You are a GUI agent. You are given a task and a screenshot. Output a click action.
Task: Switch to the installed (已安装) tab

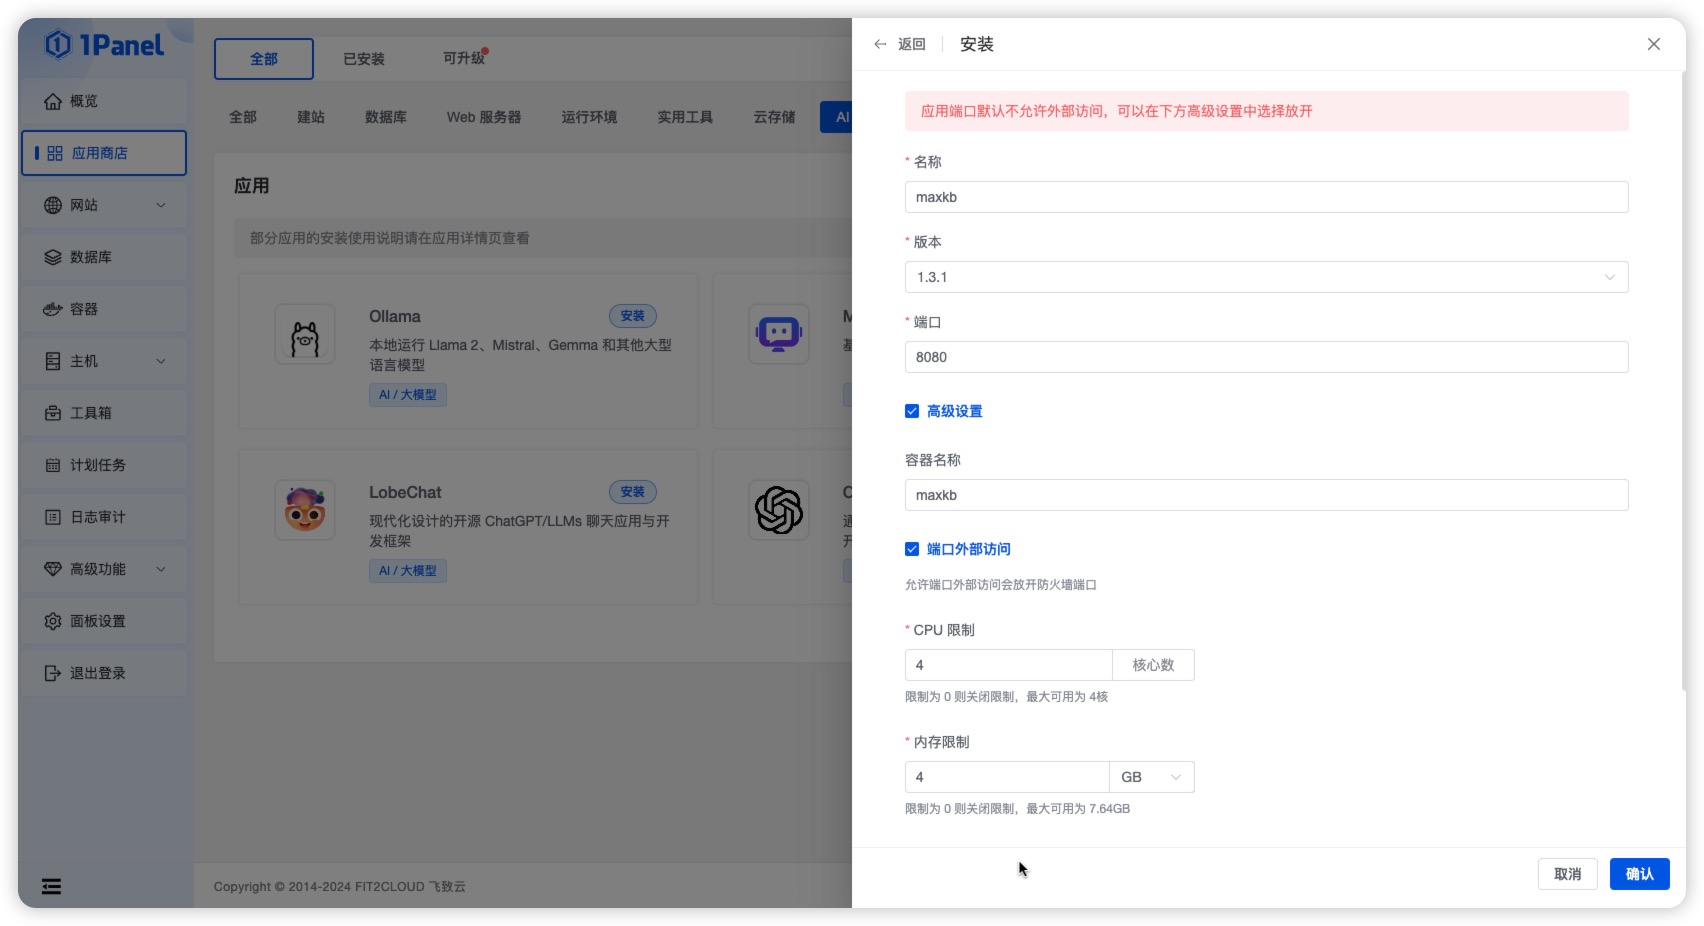point(364,59)
